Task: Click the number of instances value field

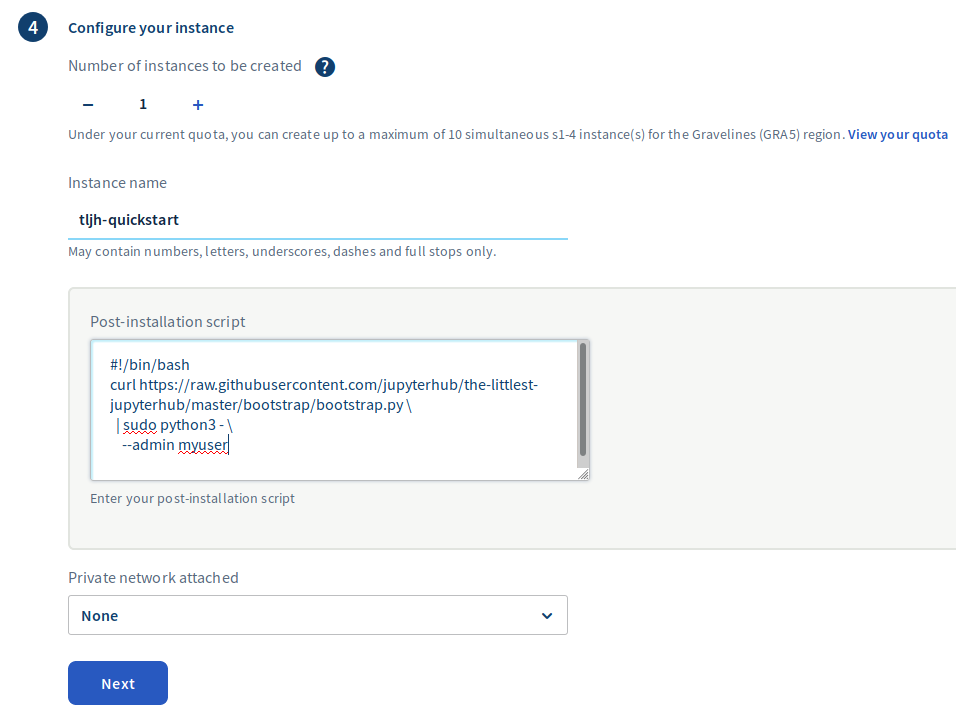Action: pos(143,105)
